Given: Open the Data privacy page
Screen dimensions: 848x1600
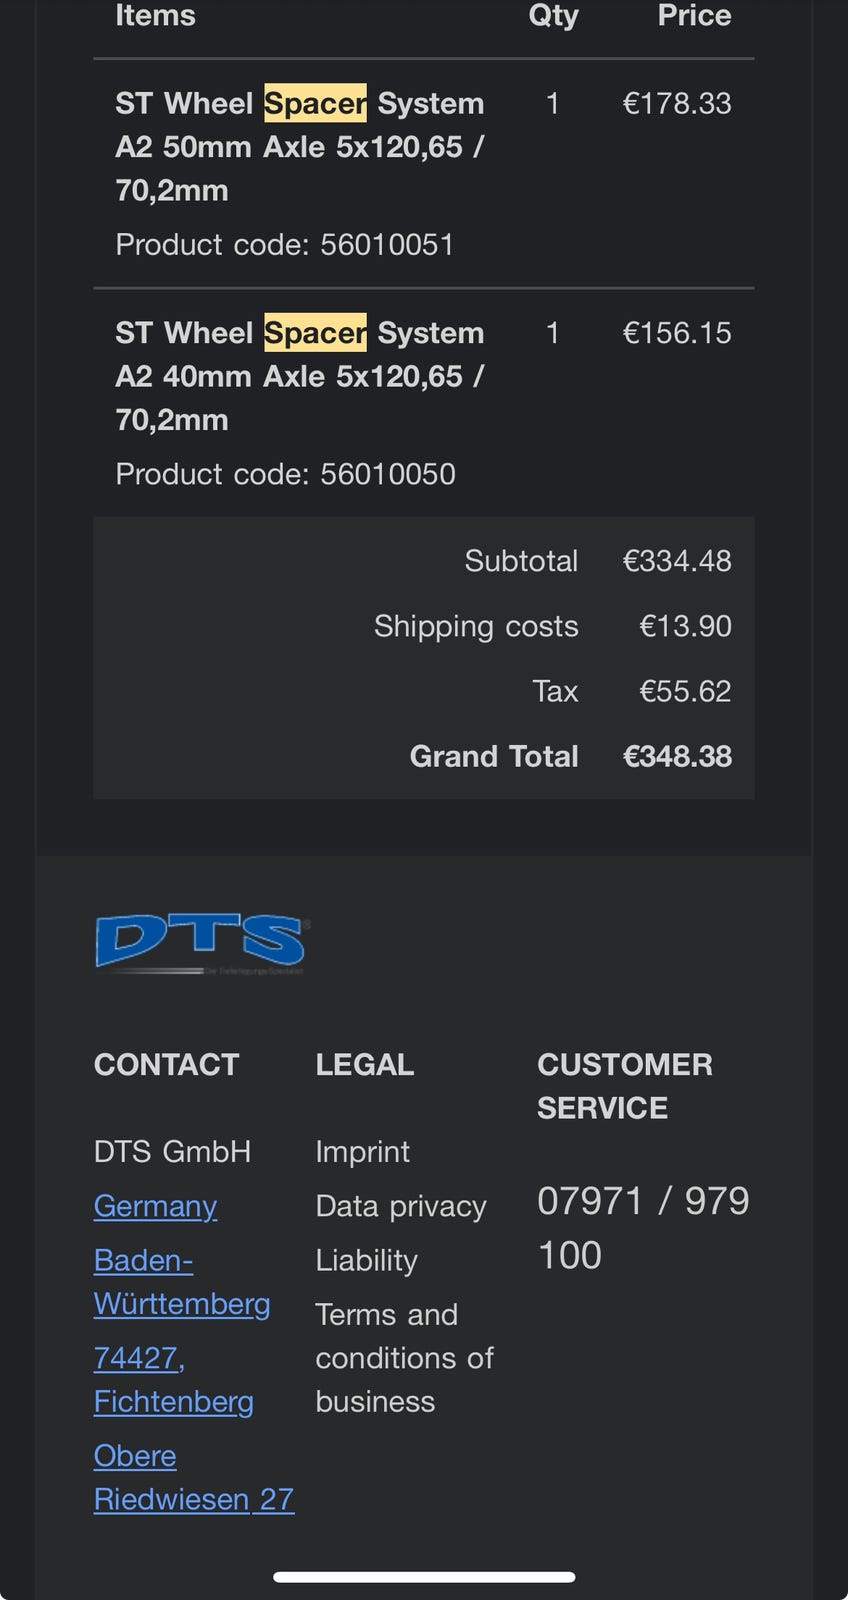Looking at the screenshot, I should (x=400, y=1206).
